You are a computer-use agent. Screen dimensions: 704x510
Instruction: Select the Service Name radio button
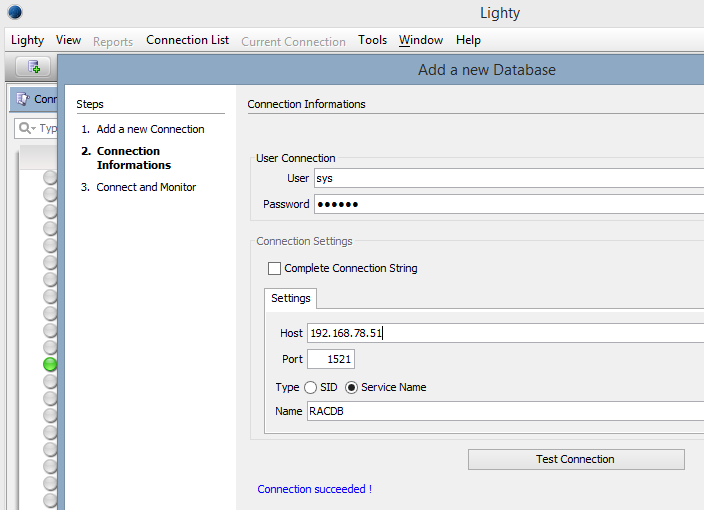point(351,387)
